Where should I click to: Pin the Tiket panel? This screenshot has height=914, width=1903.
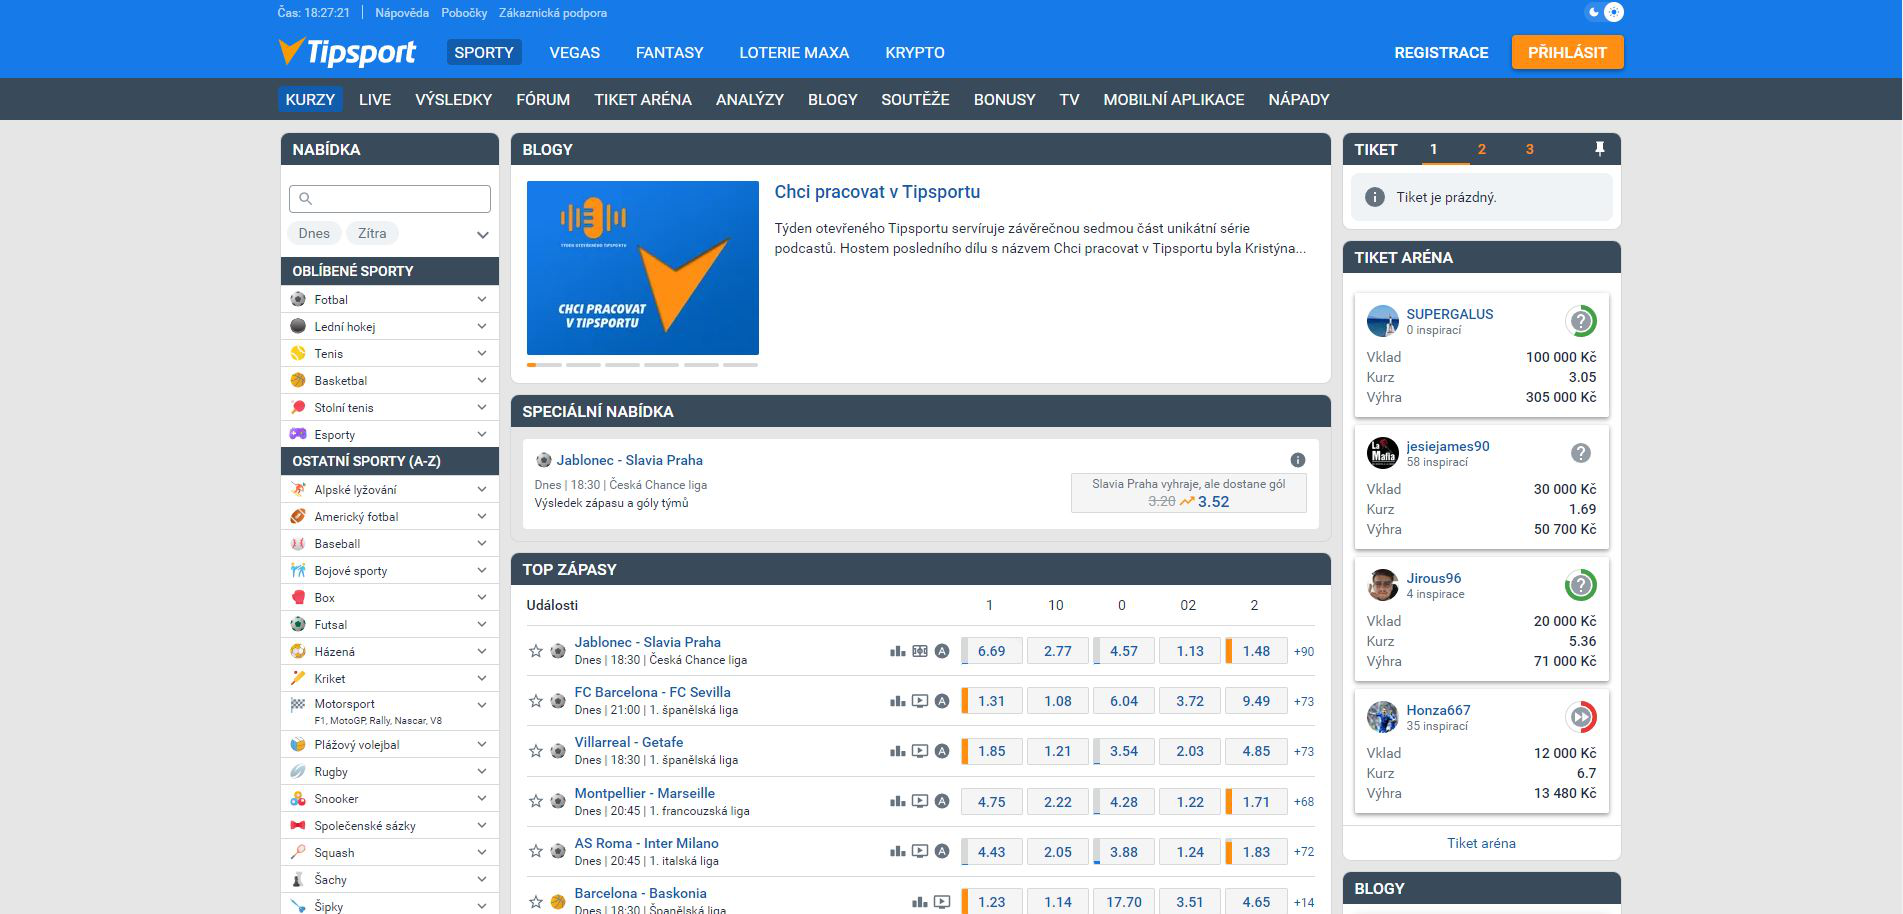coord(1599,149)
